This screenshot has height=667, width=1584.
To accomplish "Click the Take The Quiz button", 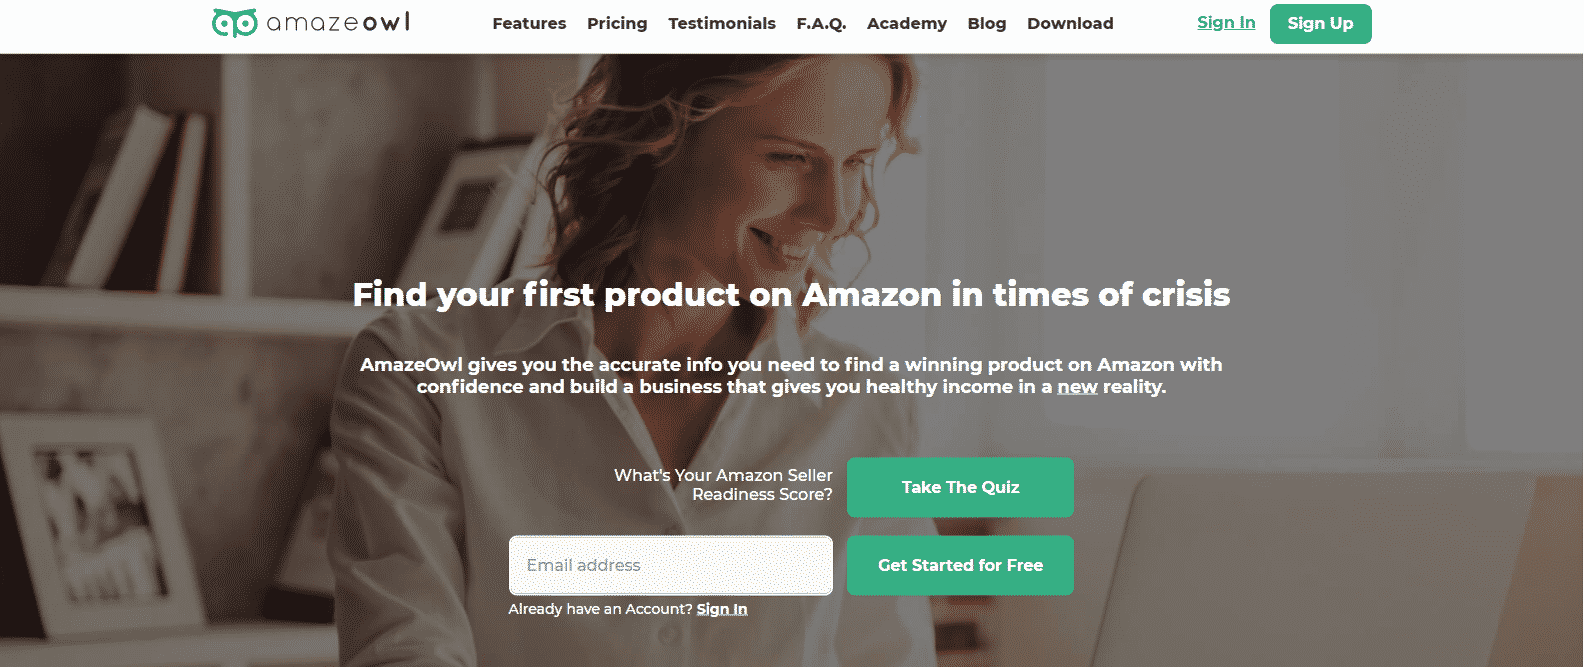I will click(x=960, y=487).
